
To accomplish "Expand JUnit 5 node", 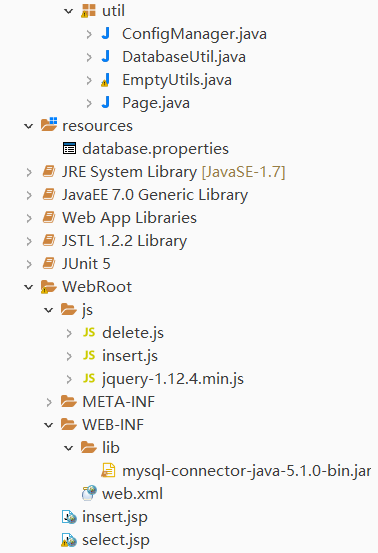I will coord(29,264).
